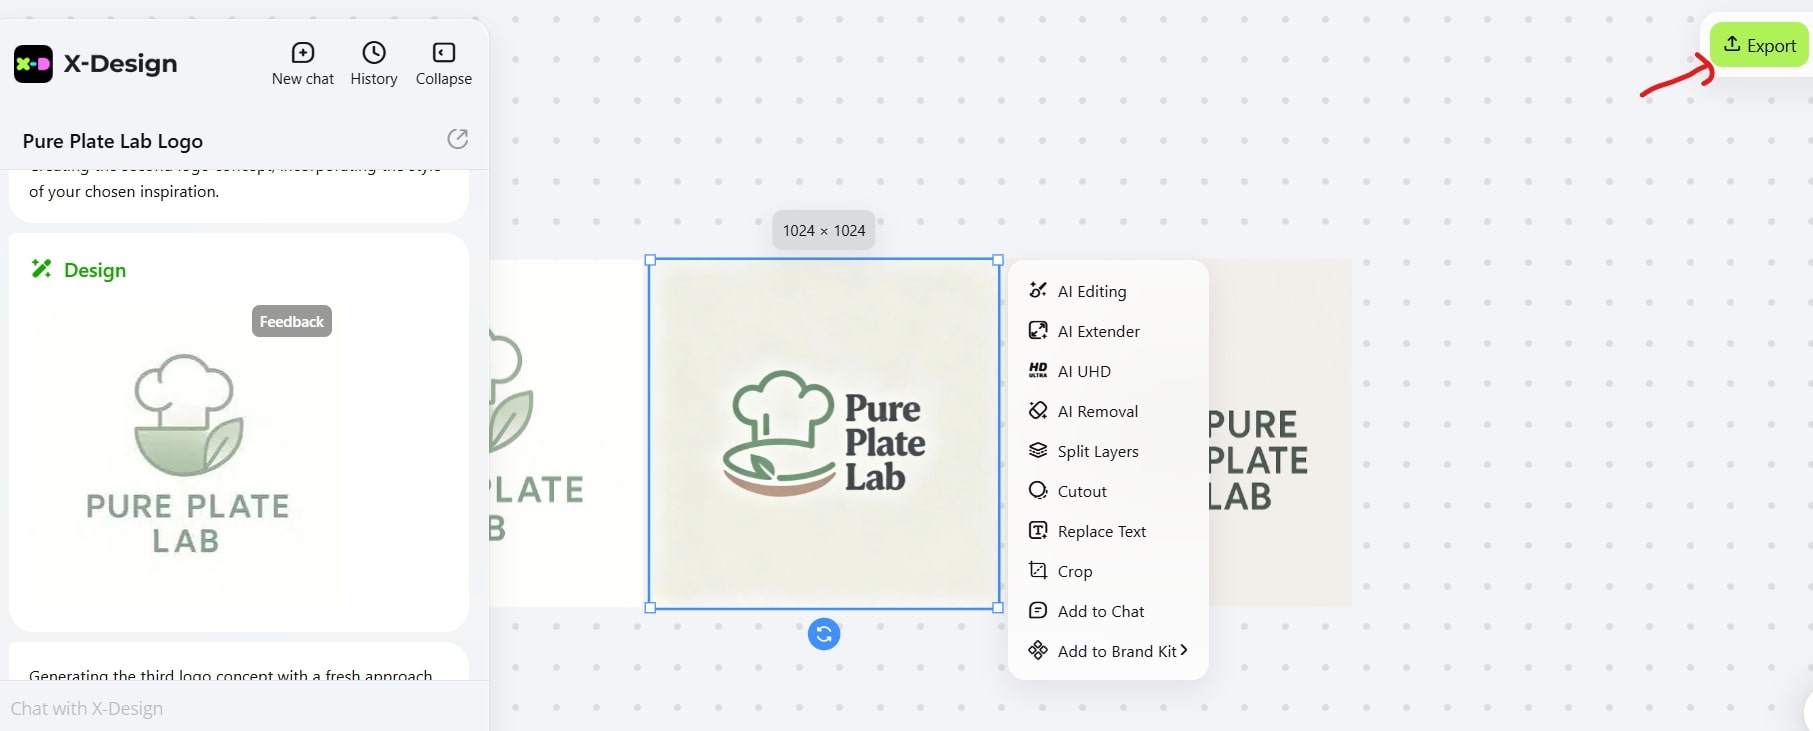Image resolution: width=1813 pixels, height=731 pixels.
Task: Add selected image to chat
Action: pos(1100,611)
